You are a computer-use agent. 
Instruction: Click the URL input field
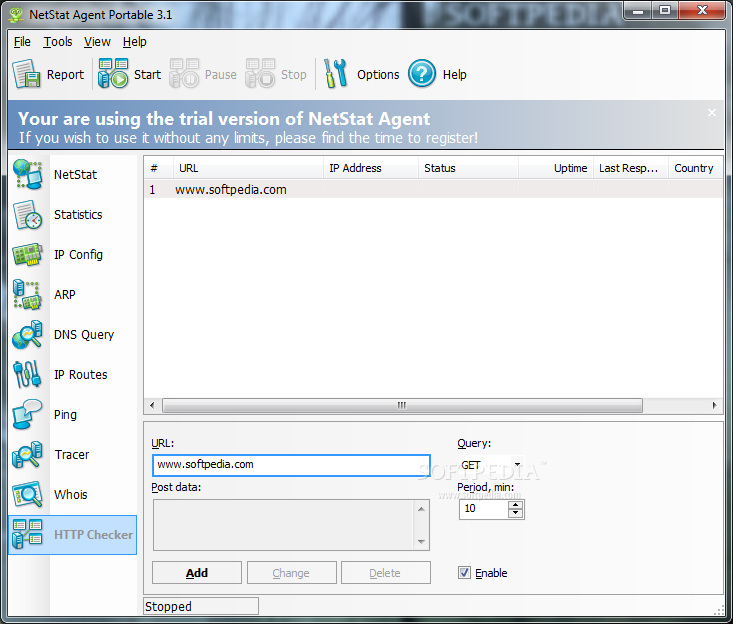click(x=291, y=465)
